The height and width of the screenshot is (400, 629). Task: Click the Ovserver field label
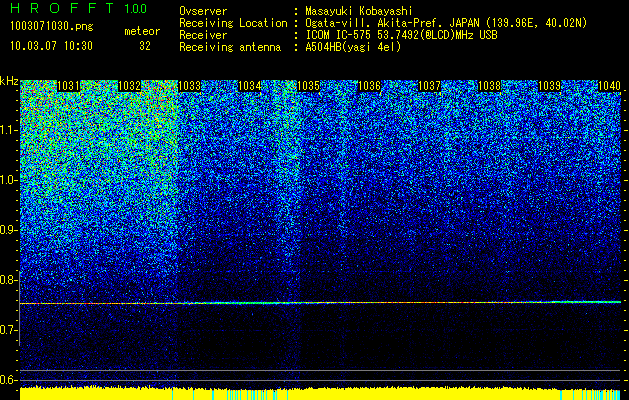coord(203,11)
